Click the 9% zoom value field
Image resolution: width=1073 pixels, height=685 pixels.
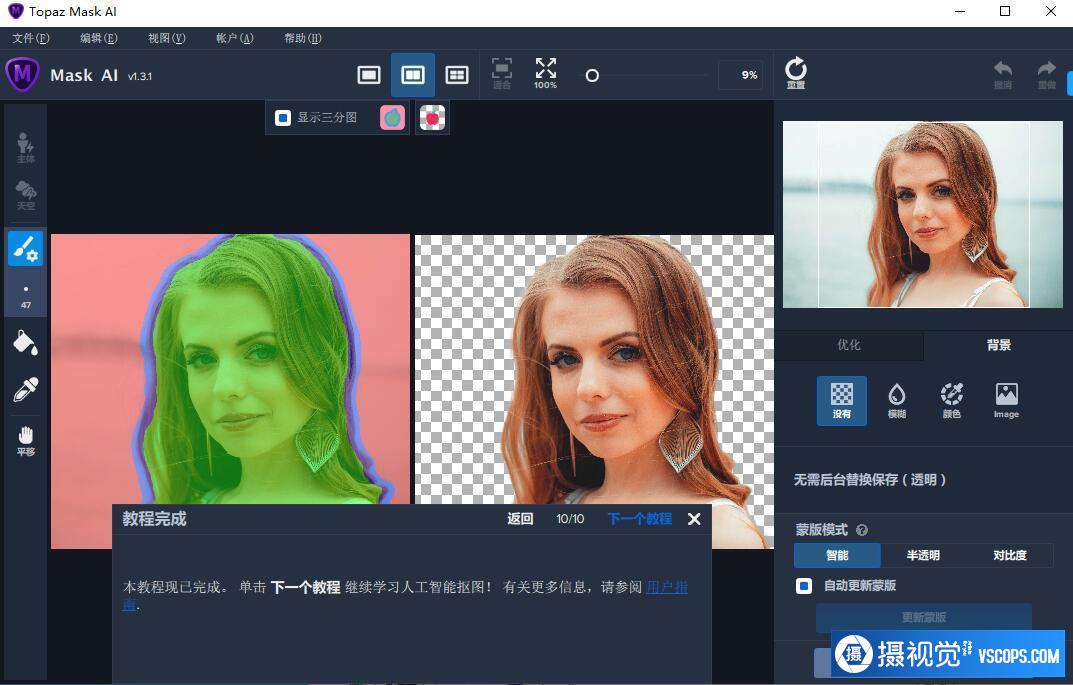[740, 75]
